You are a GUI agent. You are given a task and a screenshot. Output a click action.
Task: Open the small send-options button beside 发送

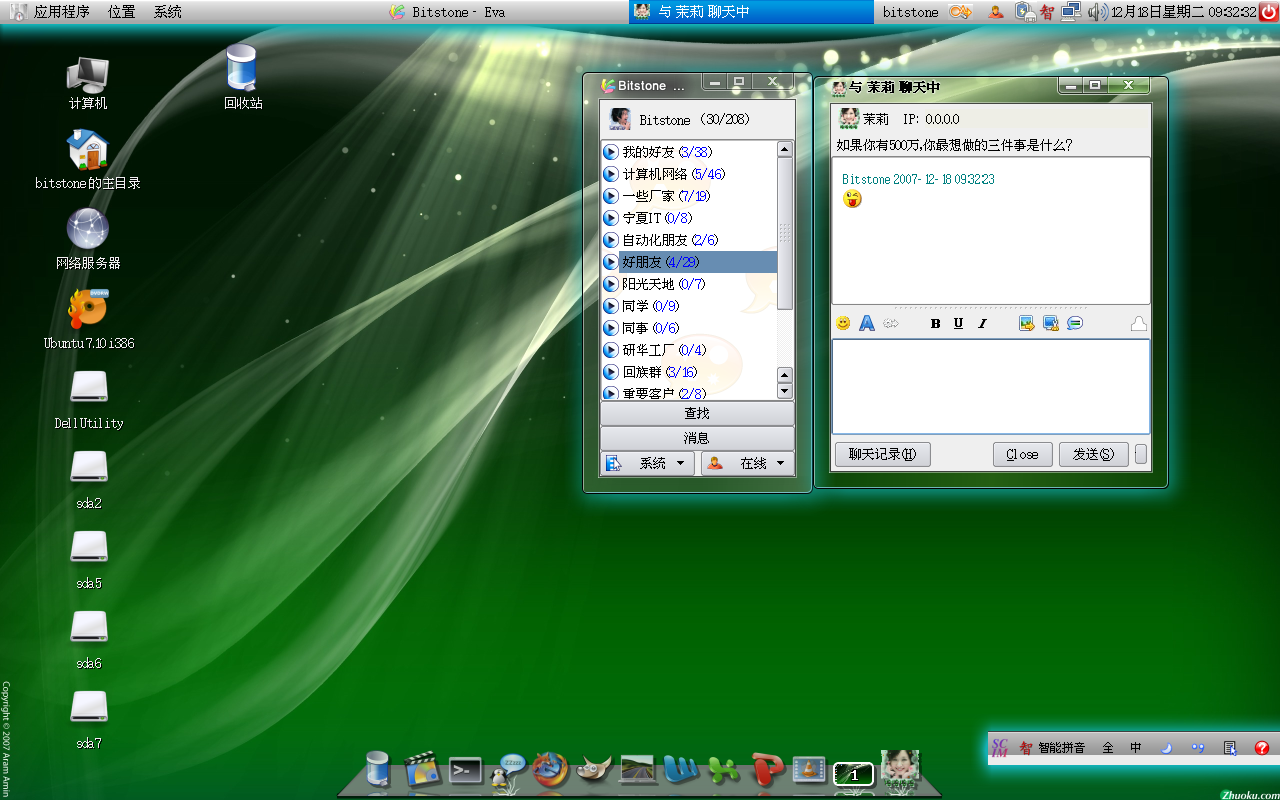pyautogui.click(x=1141, y=454)
